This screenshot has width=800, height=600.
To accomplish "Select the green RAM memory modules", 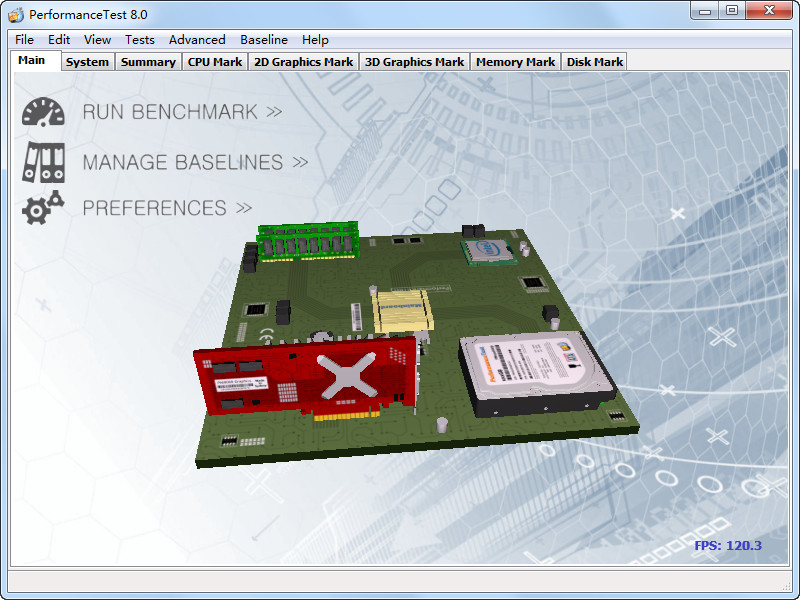I will pos(307,241).
